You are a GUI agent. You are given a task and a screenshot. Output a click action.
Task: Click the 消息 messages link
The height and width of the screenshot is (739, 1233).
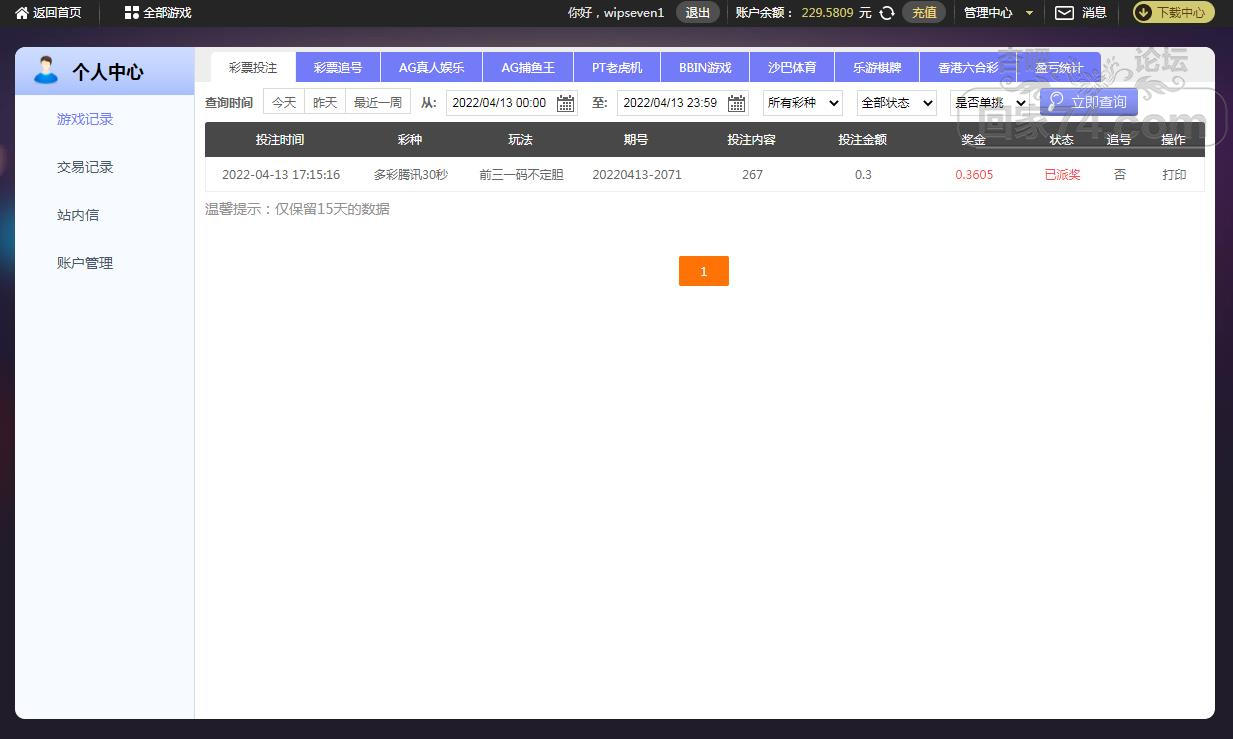1094,13
